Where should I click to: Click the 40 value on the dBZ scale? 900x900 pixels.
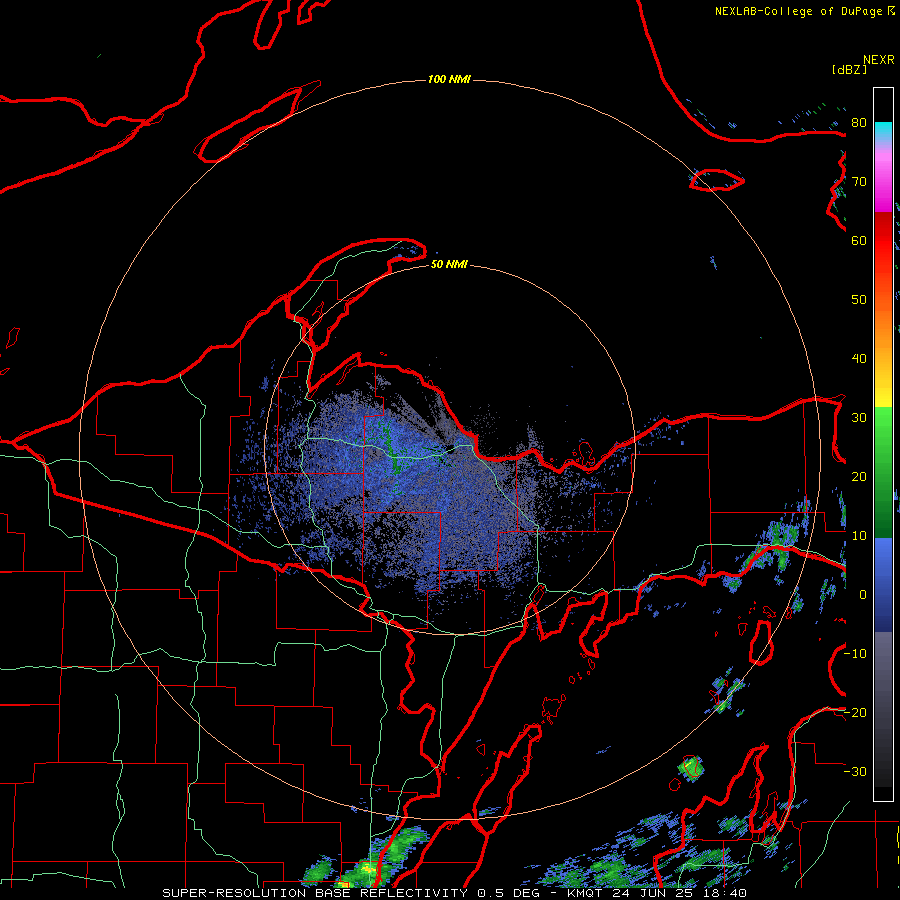pos(859,359)
